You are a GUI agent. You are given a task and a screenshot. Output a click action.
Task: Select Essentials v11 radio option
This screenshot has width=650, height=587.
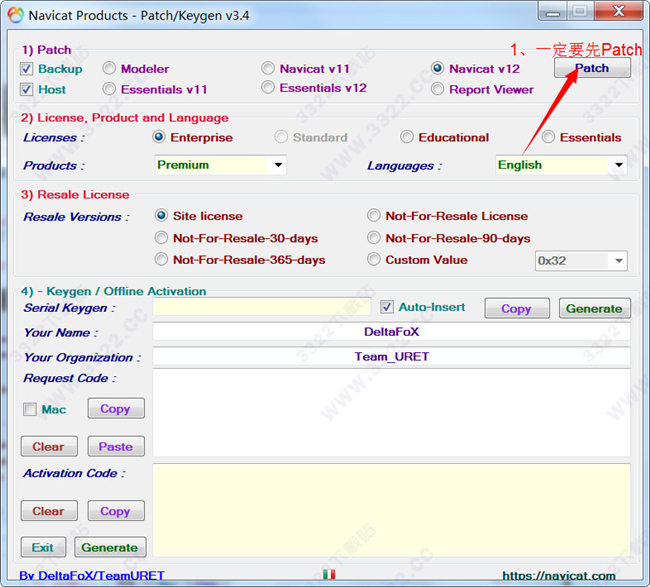(x=109, y=89)
